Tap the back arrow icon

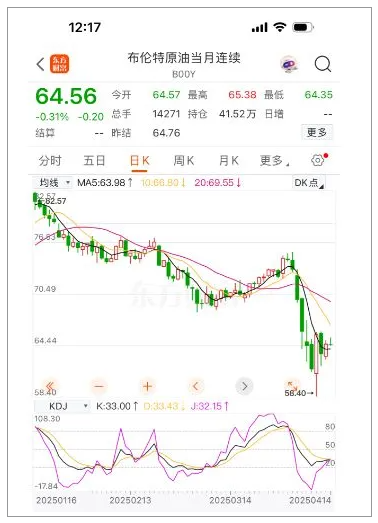[x=40, y=64]
